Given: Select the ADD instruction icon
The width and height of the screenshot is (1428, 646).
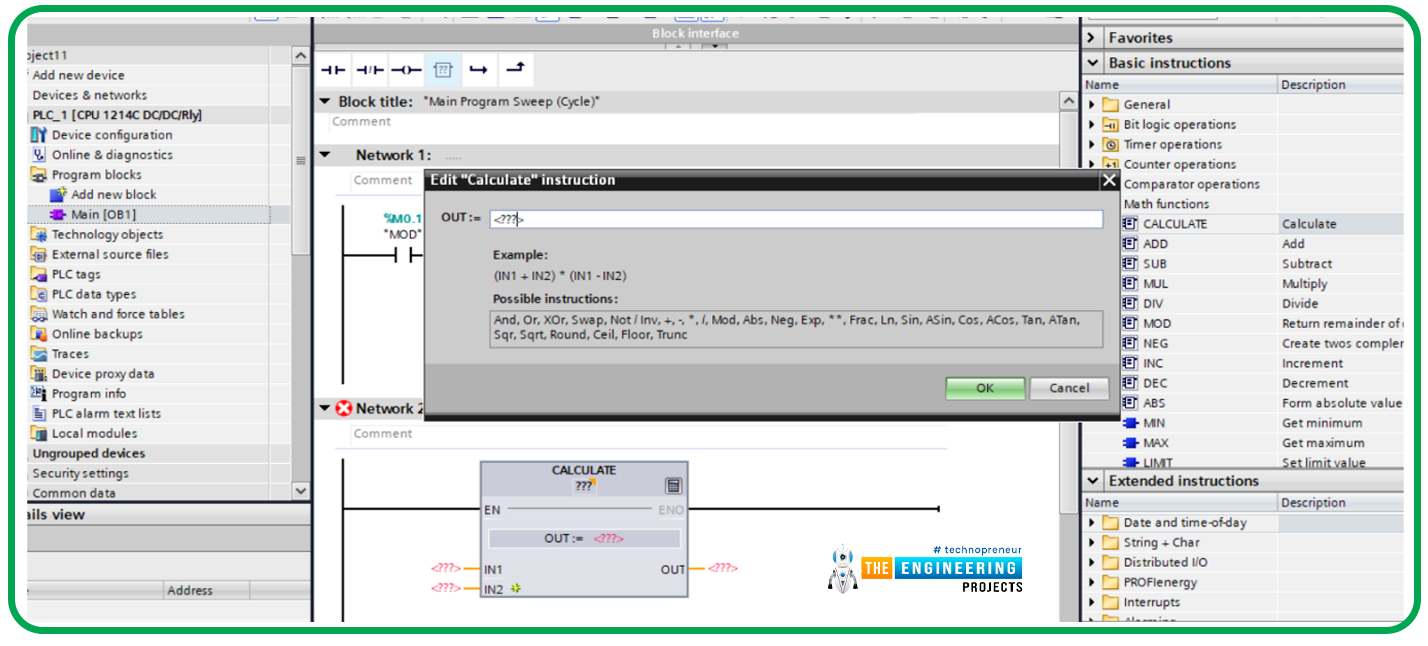Looking at the screenshot, I should (1131, 244).
